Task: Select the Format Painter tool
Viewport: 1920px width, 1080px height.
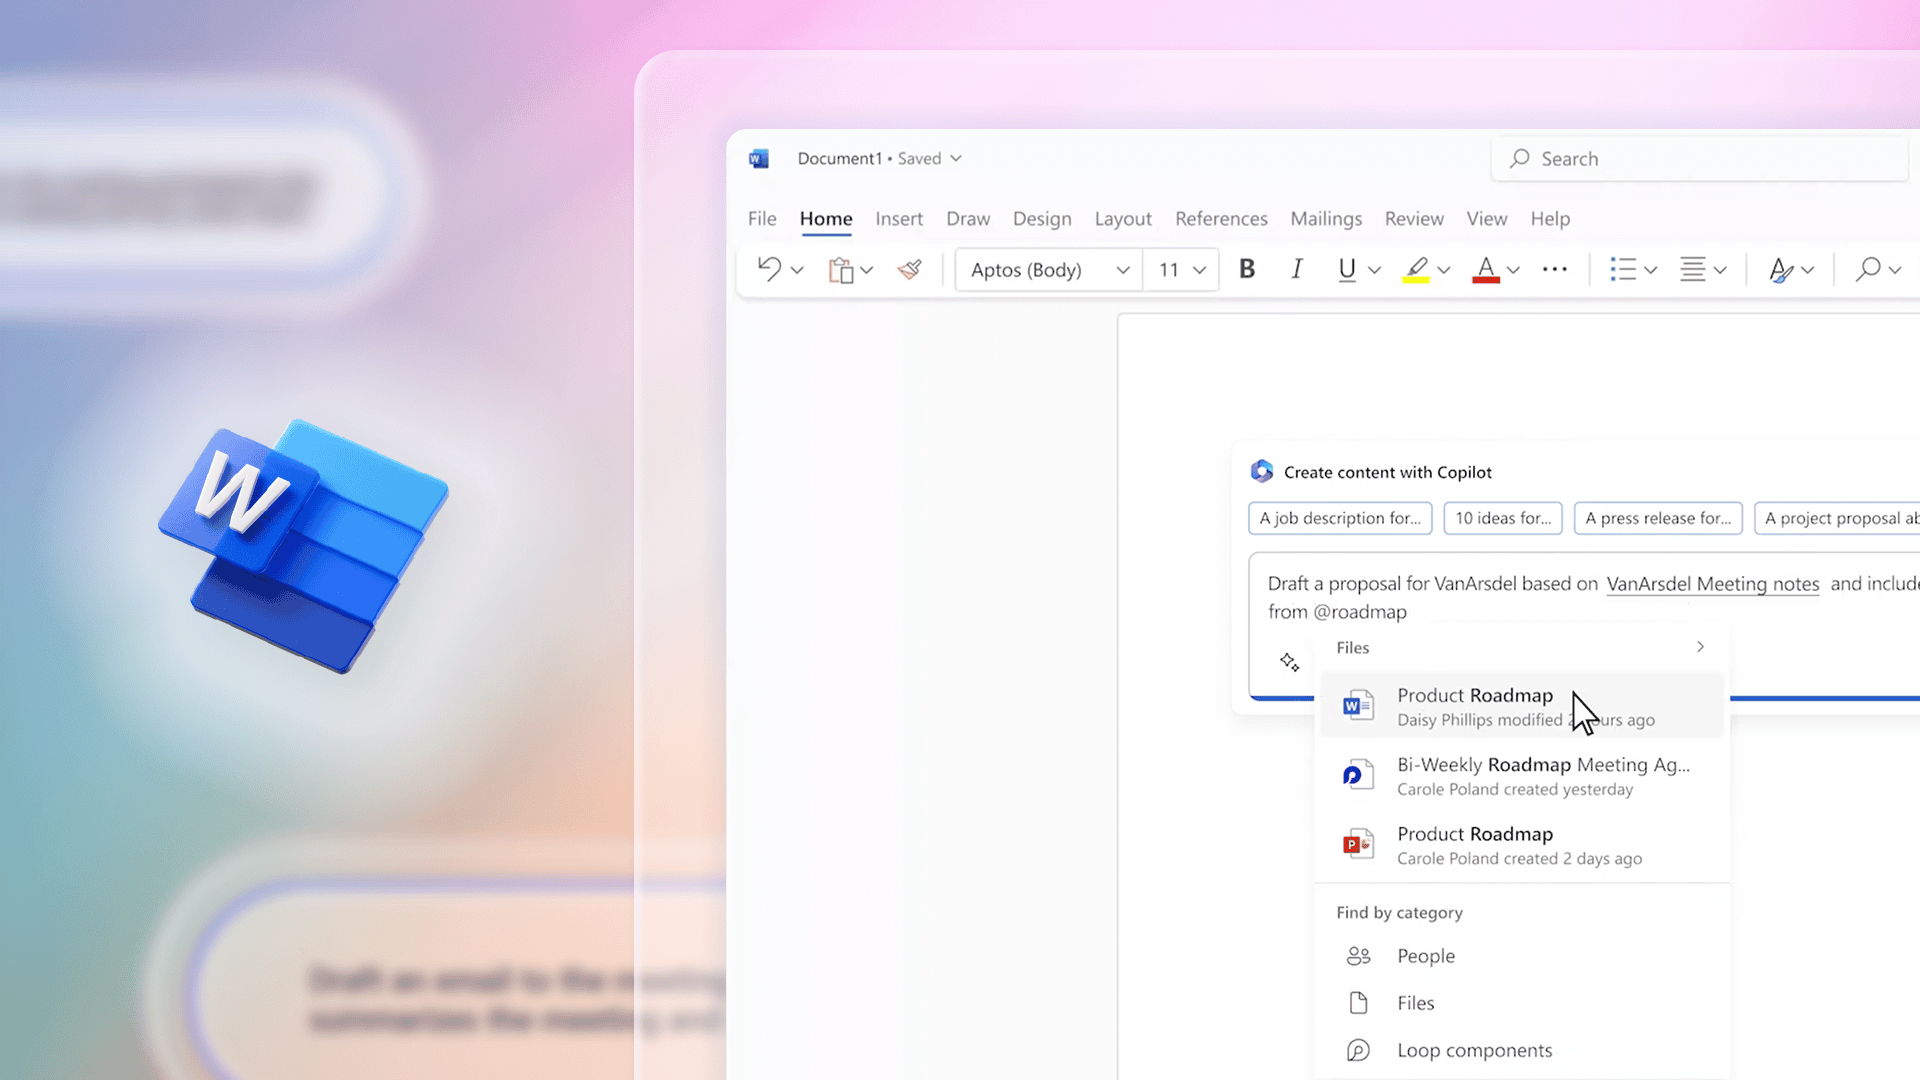Action: [908, 269]
